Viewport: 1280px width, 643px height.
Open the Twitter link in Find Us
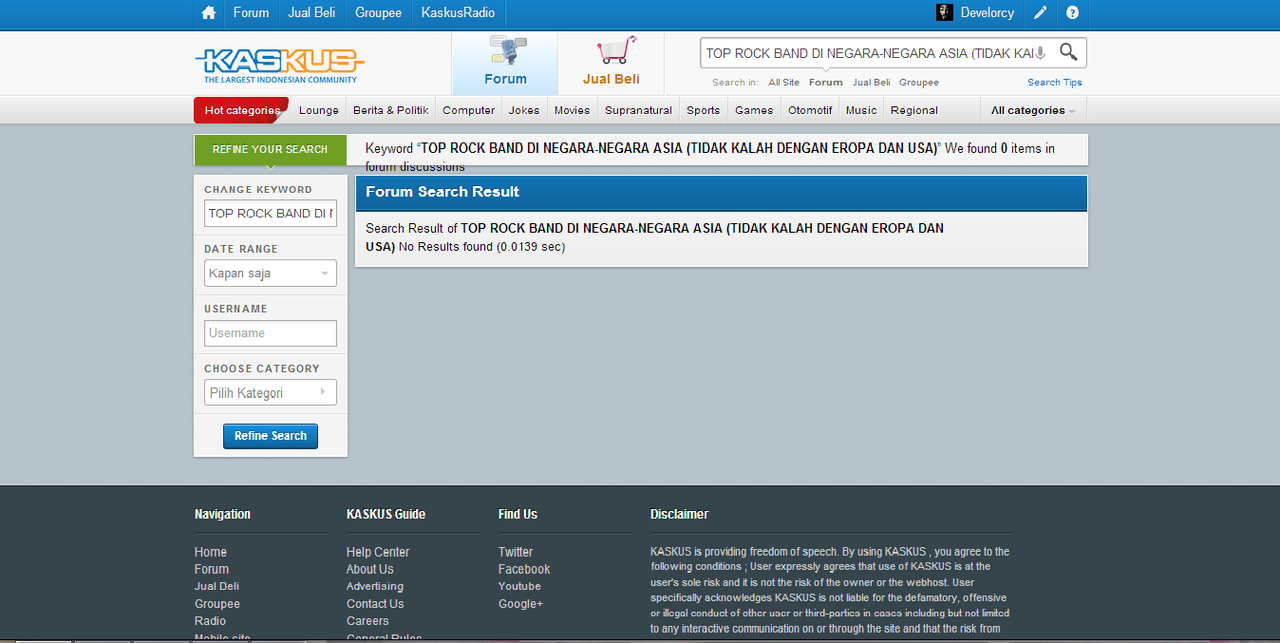(516, 552)
